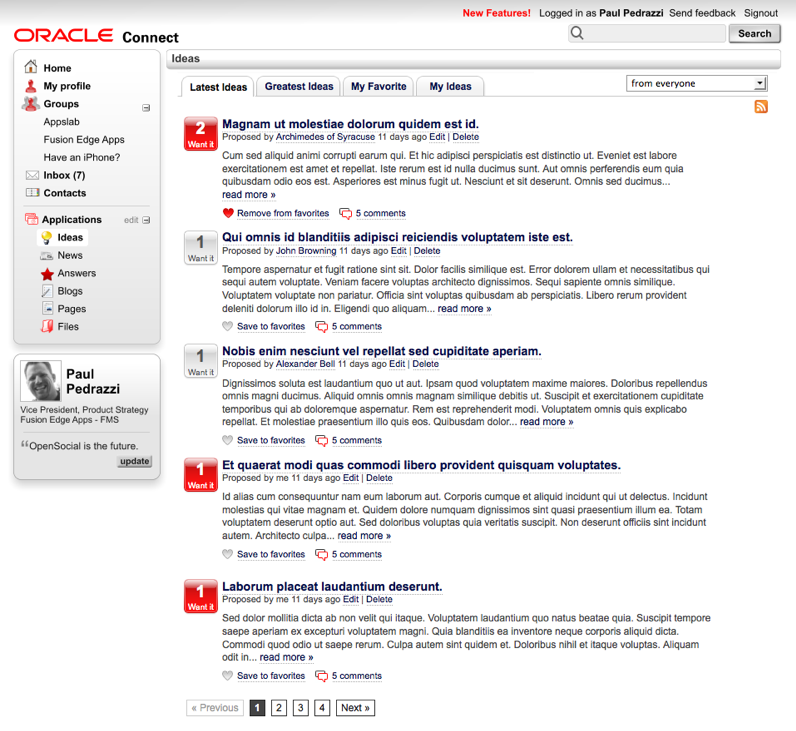Open the New Features! link
The width and height of the screenshot is (796, 731).
tap(496, 13)
